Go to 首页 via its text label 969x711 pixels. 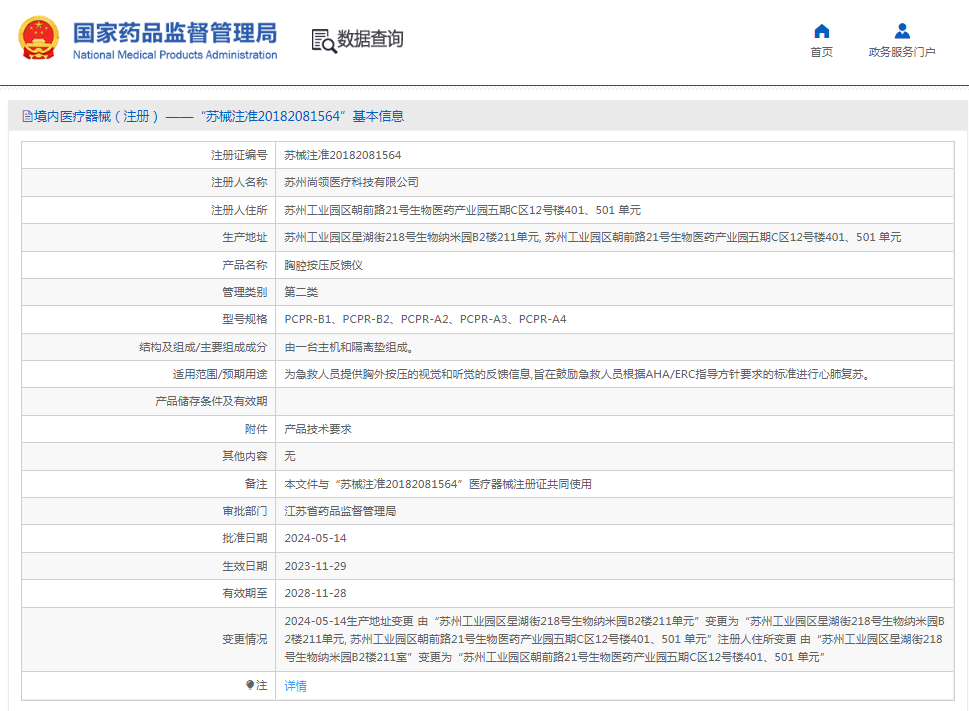click(821, 53)
